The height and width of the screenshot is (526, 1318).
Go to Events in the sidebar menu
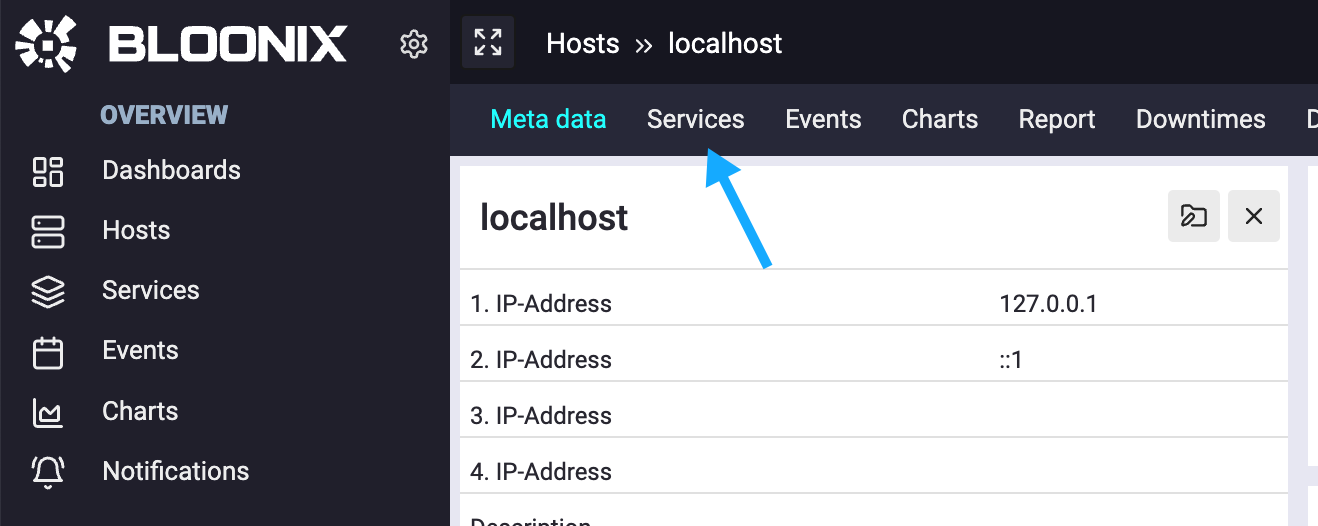tap(140, 350)
